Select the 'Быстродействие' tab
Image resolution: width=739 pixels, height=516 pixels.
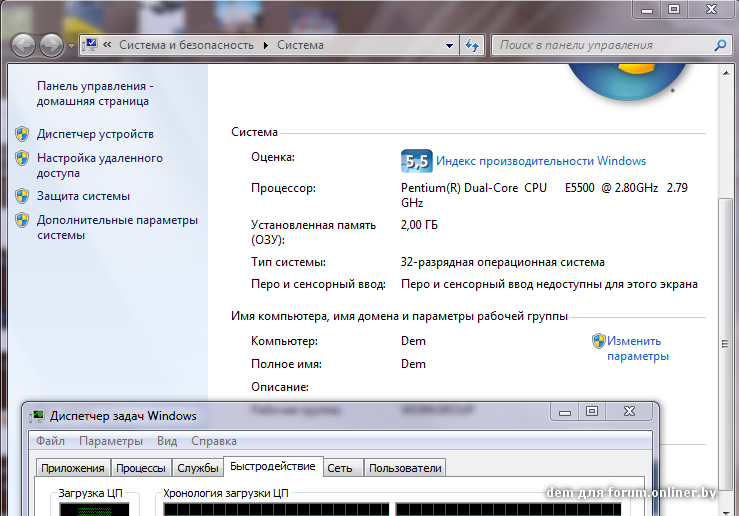[273, 466]
